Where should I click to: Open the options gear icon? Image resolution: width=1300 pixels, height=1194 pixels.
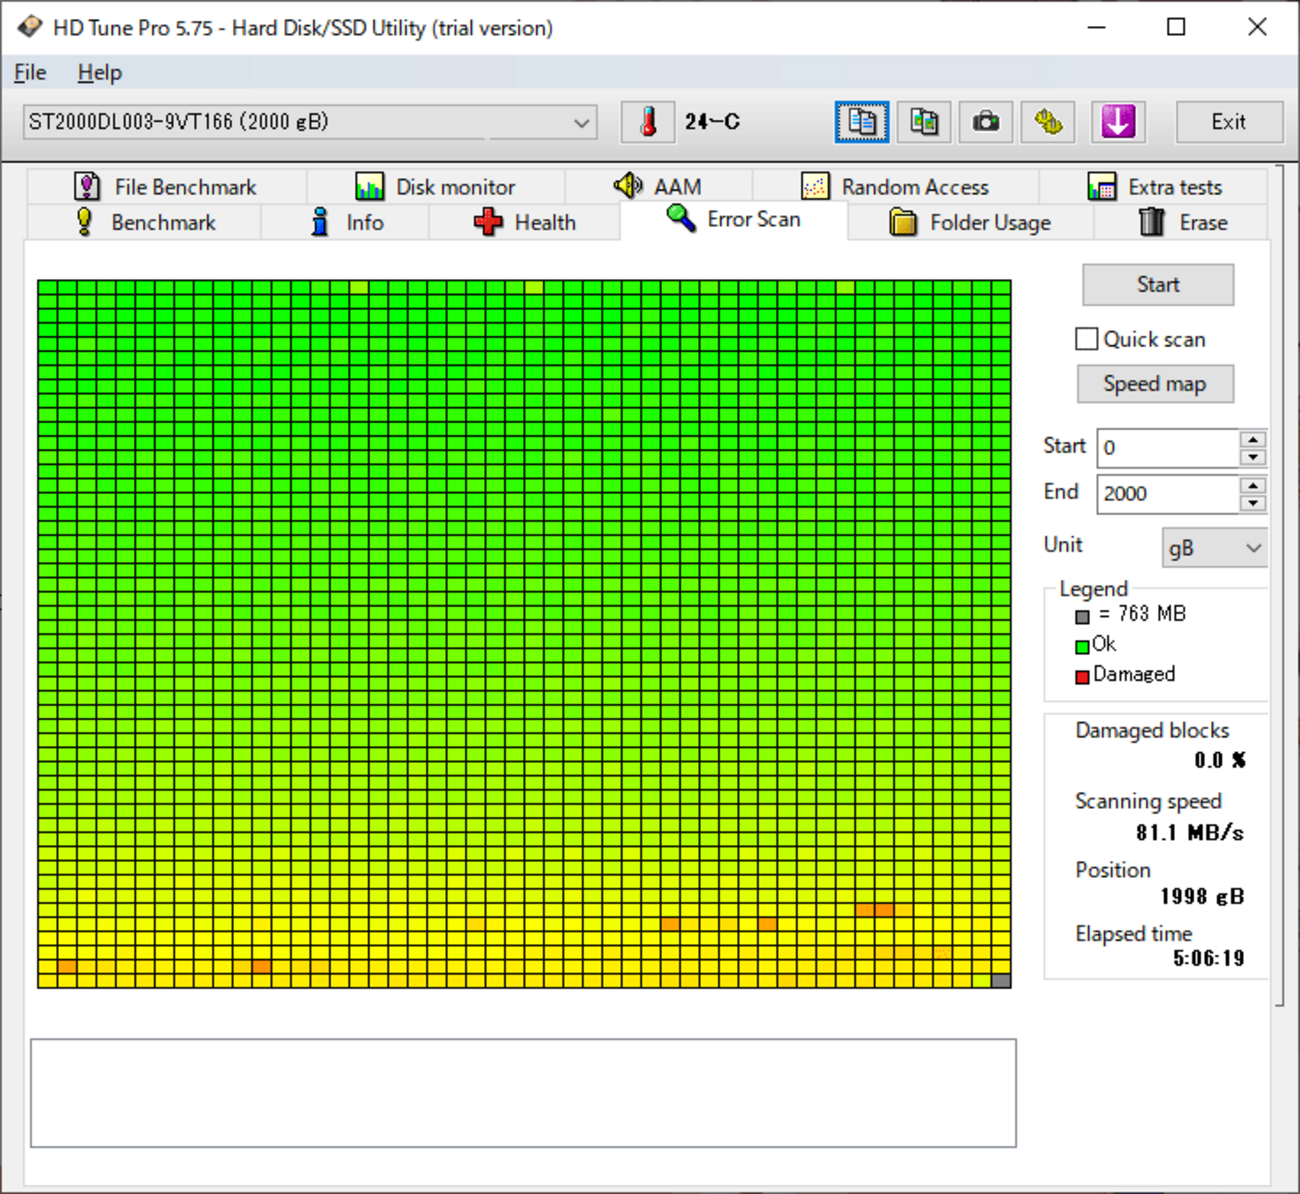pyautogui.click(x=1048, y=122)
